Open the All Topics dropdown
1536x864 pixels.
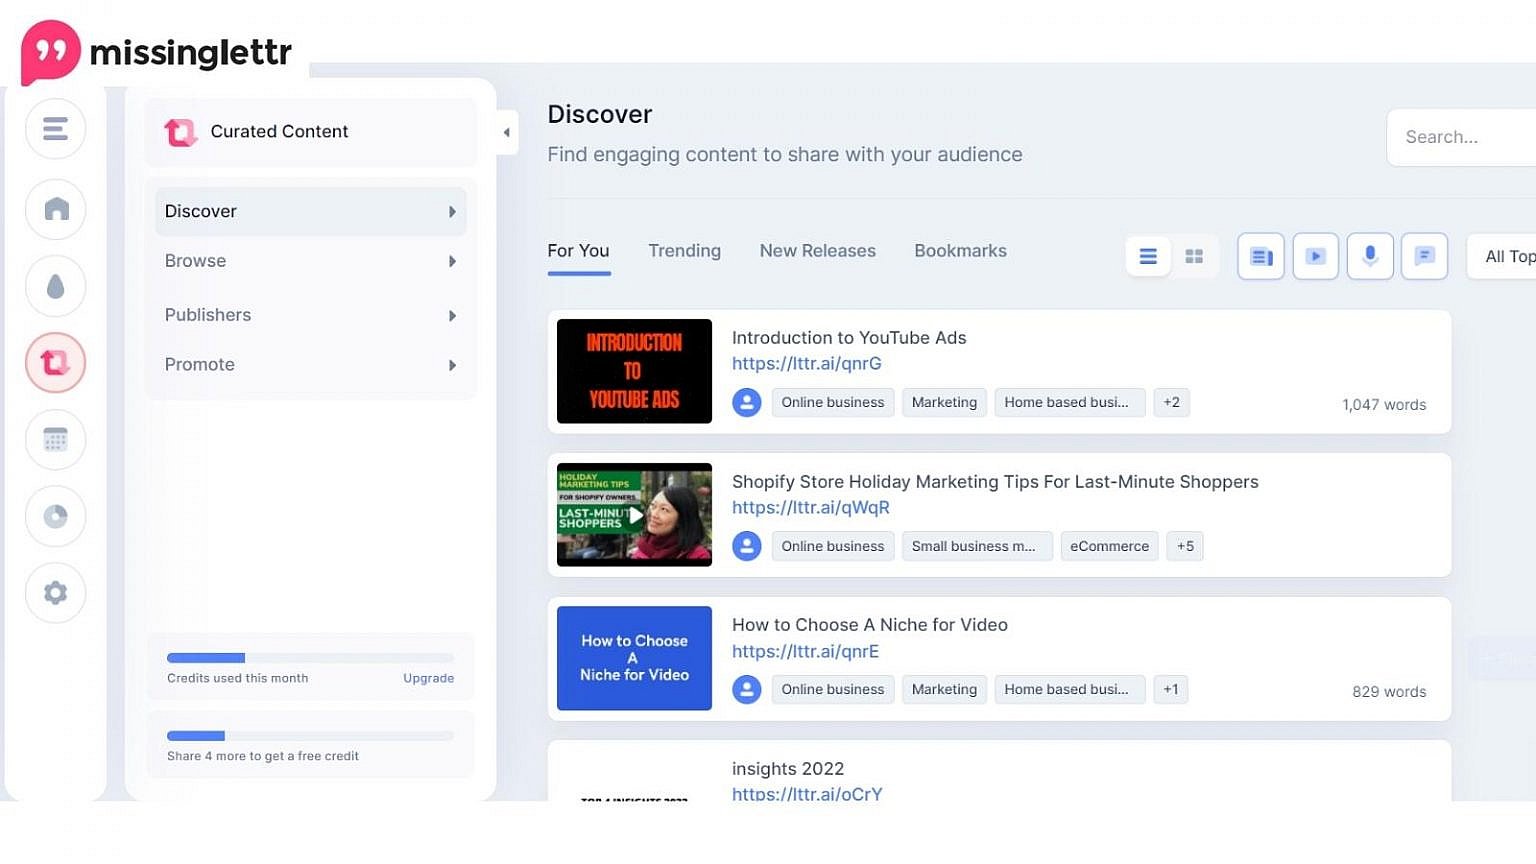pos(1510,256)
